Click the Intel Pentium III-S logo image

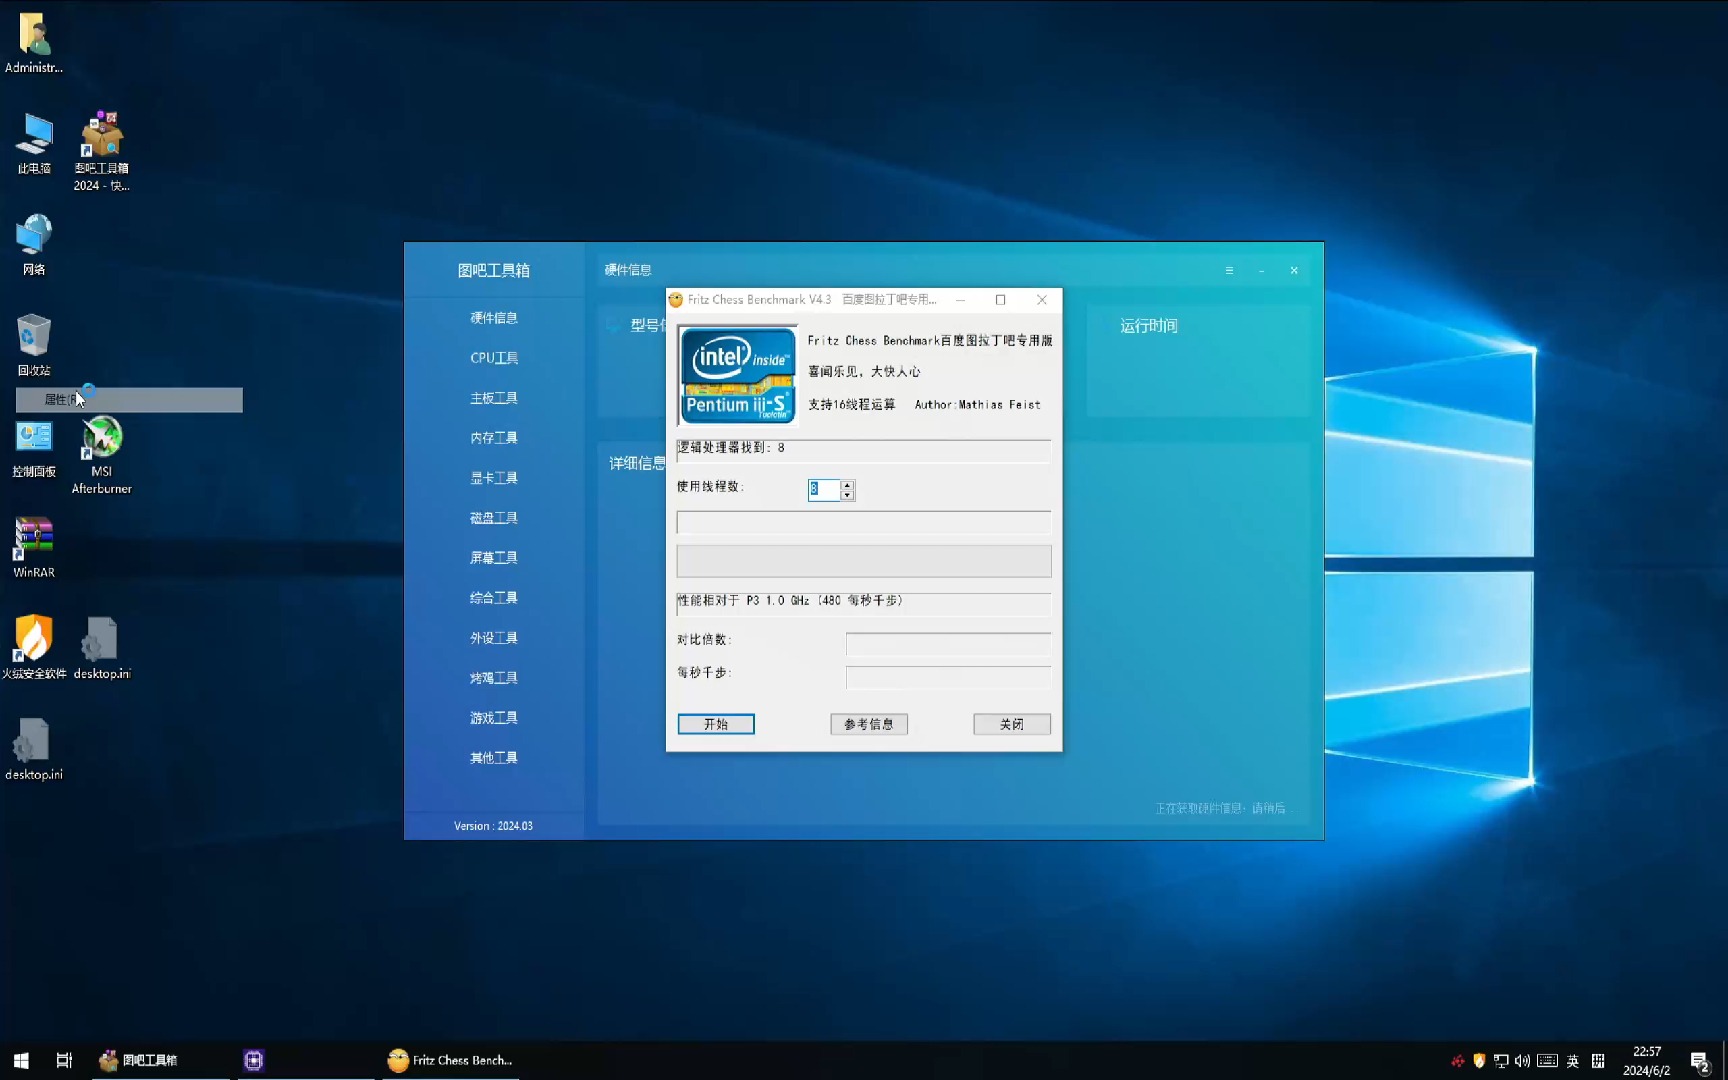[x=738, y=375]
